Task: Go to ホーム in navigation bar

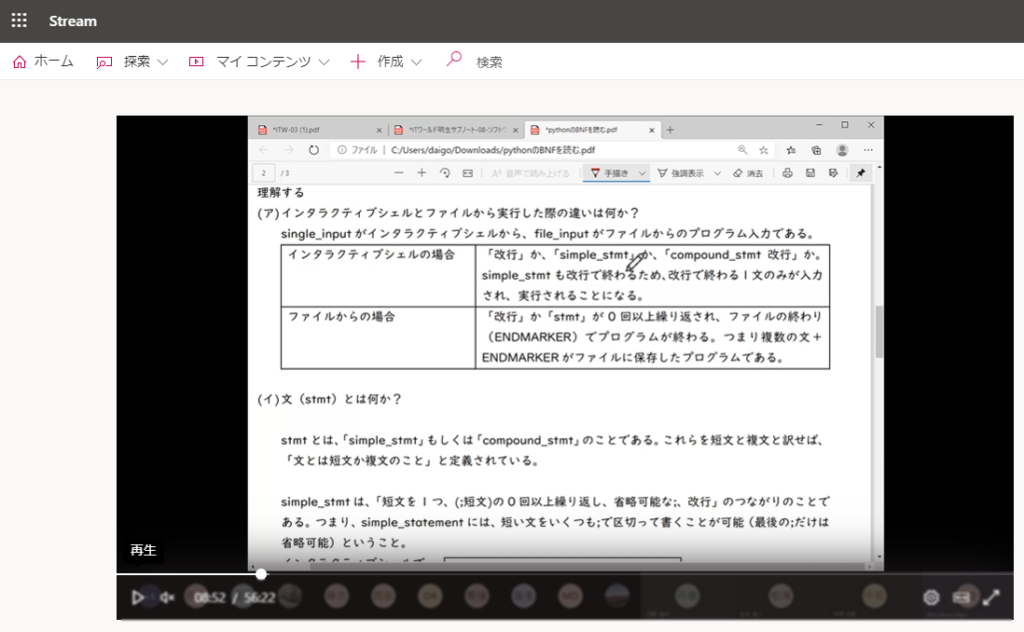Action: click(43, 62)
